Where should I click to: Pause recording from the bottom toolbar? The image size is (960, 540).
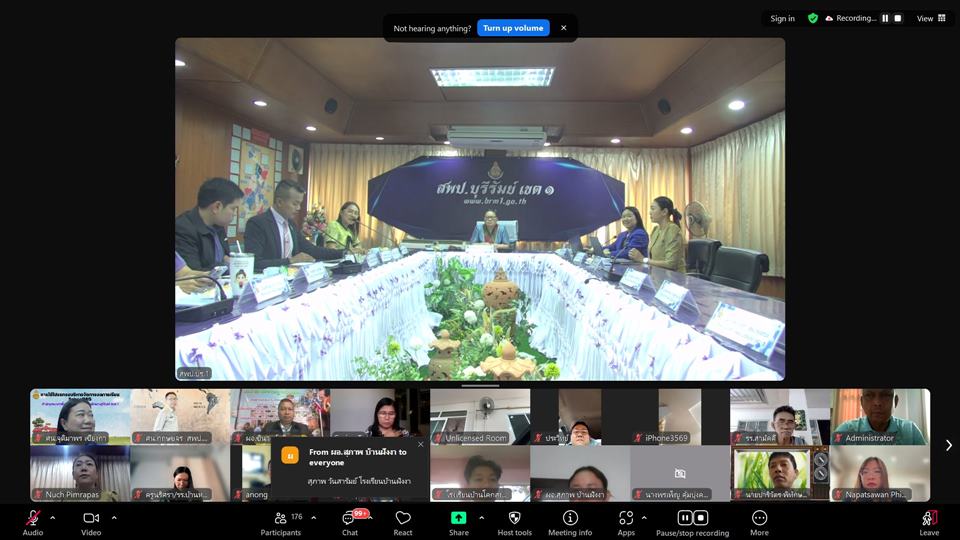(684, 518)
